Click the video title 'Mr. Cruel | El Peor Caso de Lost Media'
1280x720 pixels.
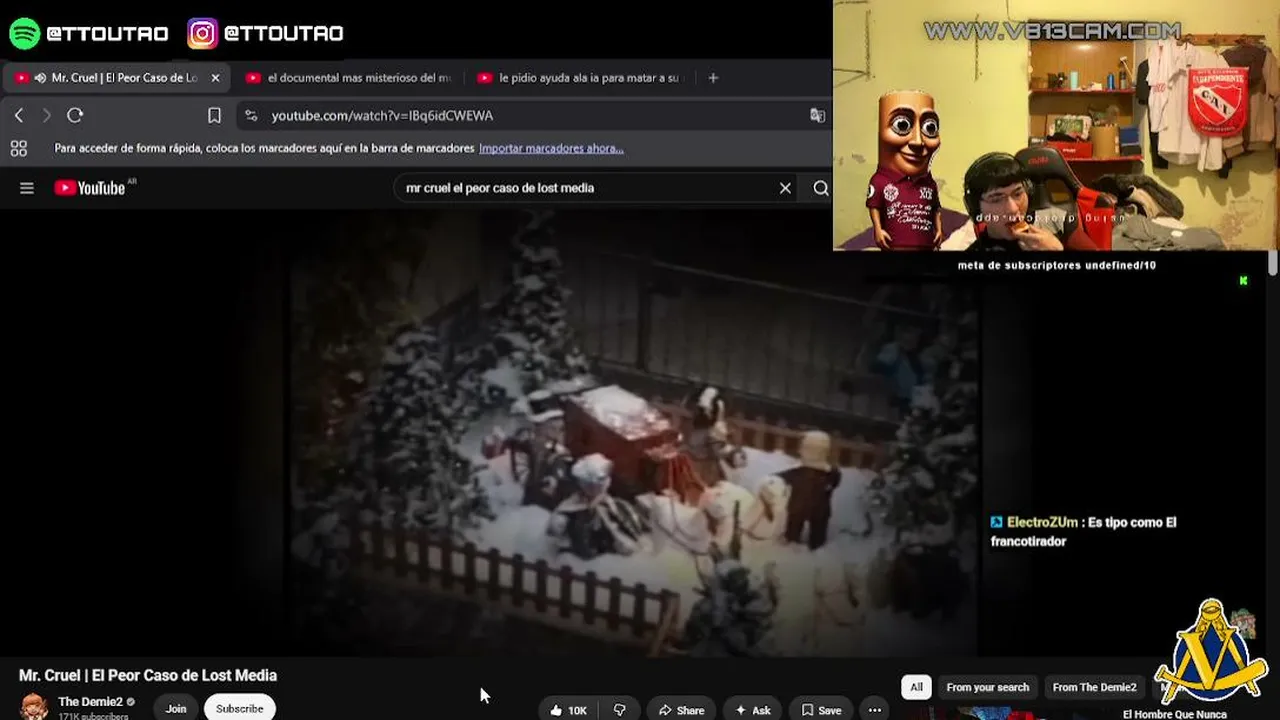[148, 676]
